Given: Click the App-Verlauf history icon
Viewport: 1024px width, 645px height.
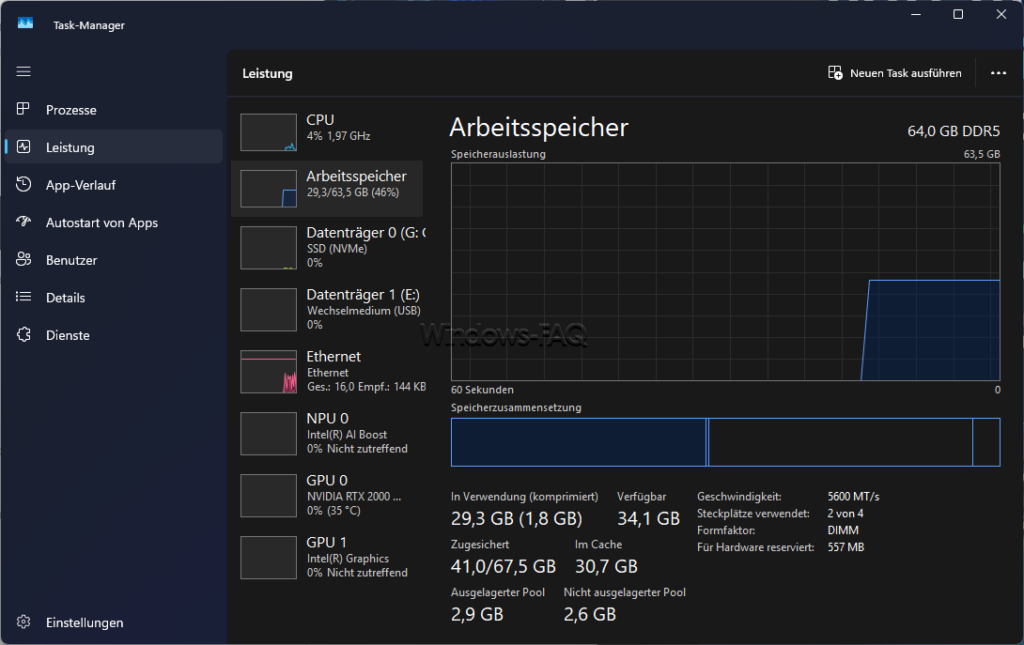Looking at the screenshot, I should (x=24, y=184).
